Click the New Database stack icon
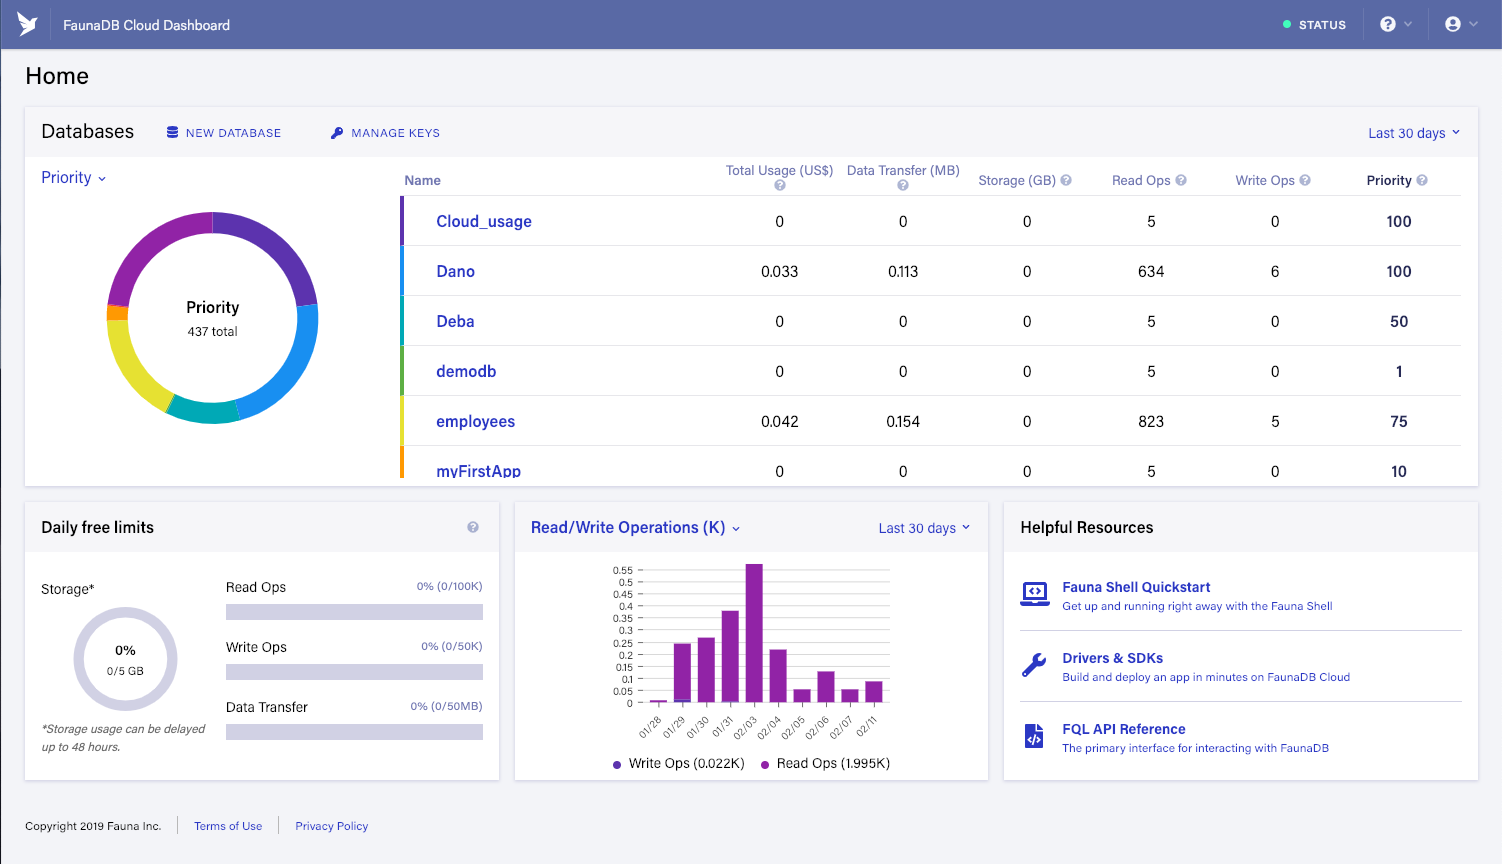The image size is (1502, 864). [173, 132]
